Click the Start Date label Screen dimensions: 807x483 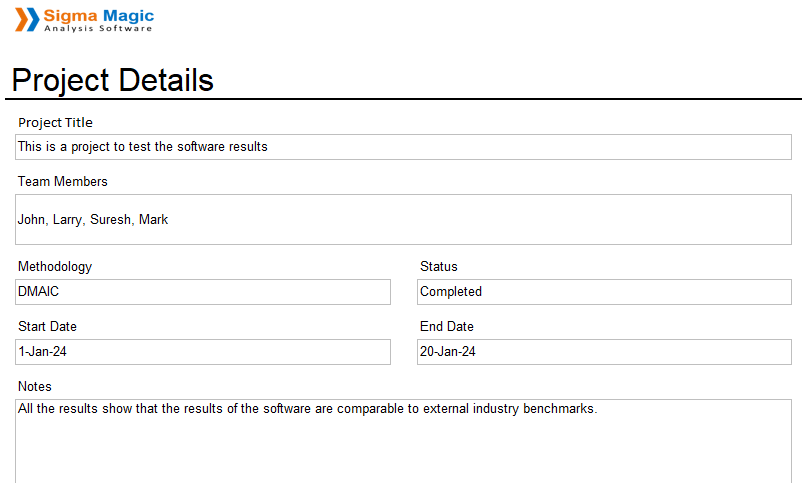pos(47,327)
